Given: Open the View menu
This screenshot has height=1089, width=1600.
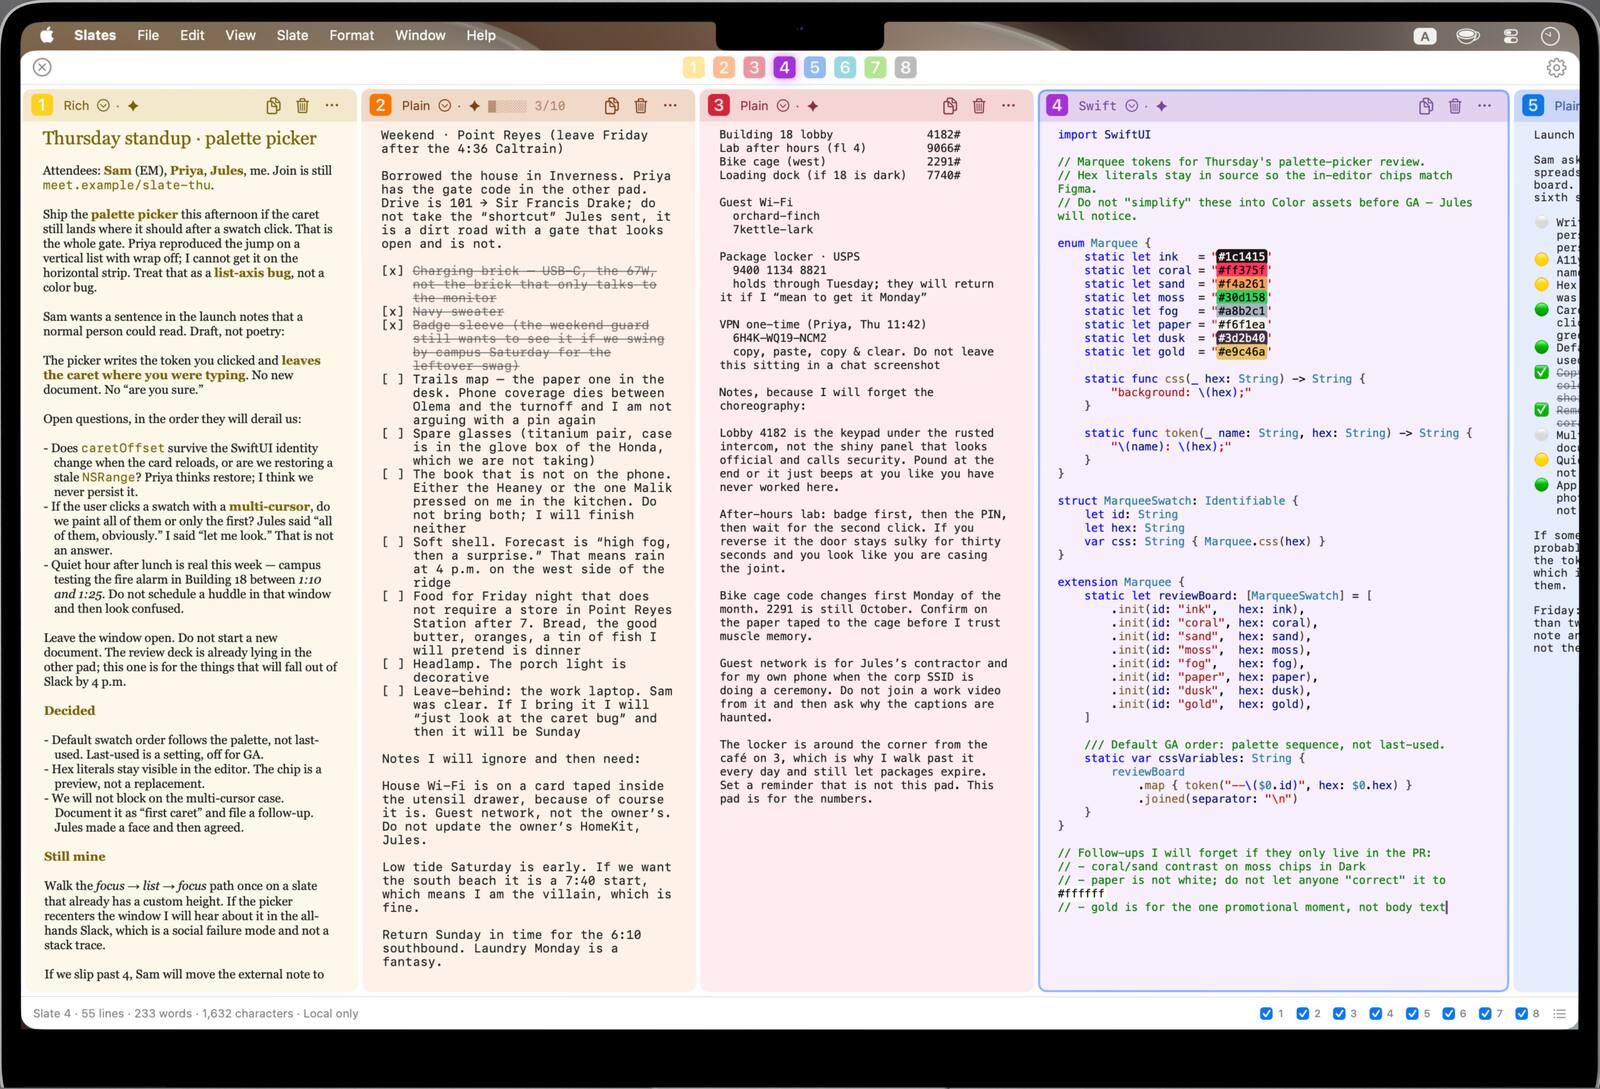Looking at the screenshot, I should point(240,35).
